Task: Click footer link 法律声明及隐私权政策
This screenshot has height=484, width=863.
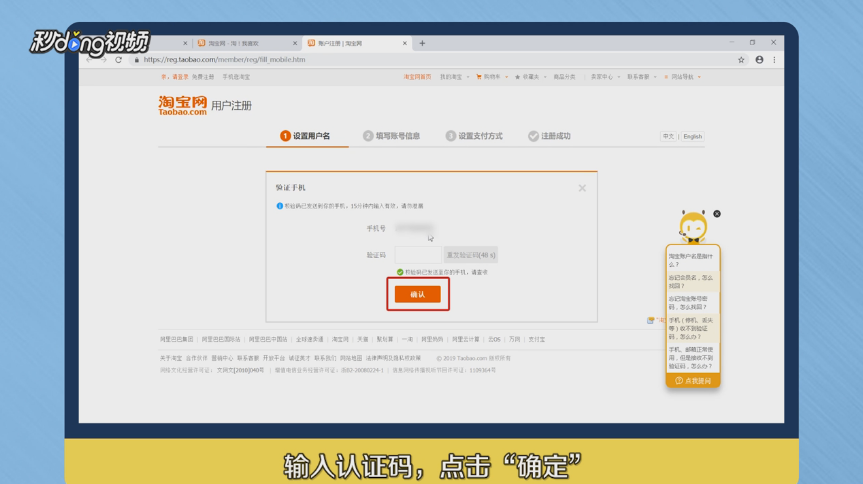Action: tap(394, 358)
